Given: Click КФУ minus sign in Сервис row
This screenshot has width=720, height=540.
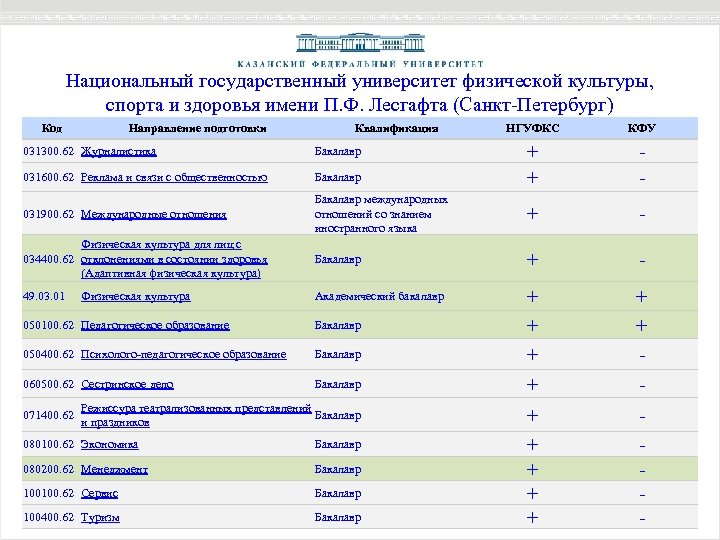Looking at the screenshot, I should tap(642, 495).
